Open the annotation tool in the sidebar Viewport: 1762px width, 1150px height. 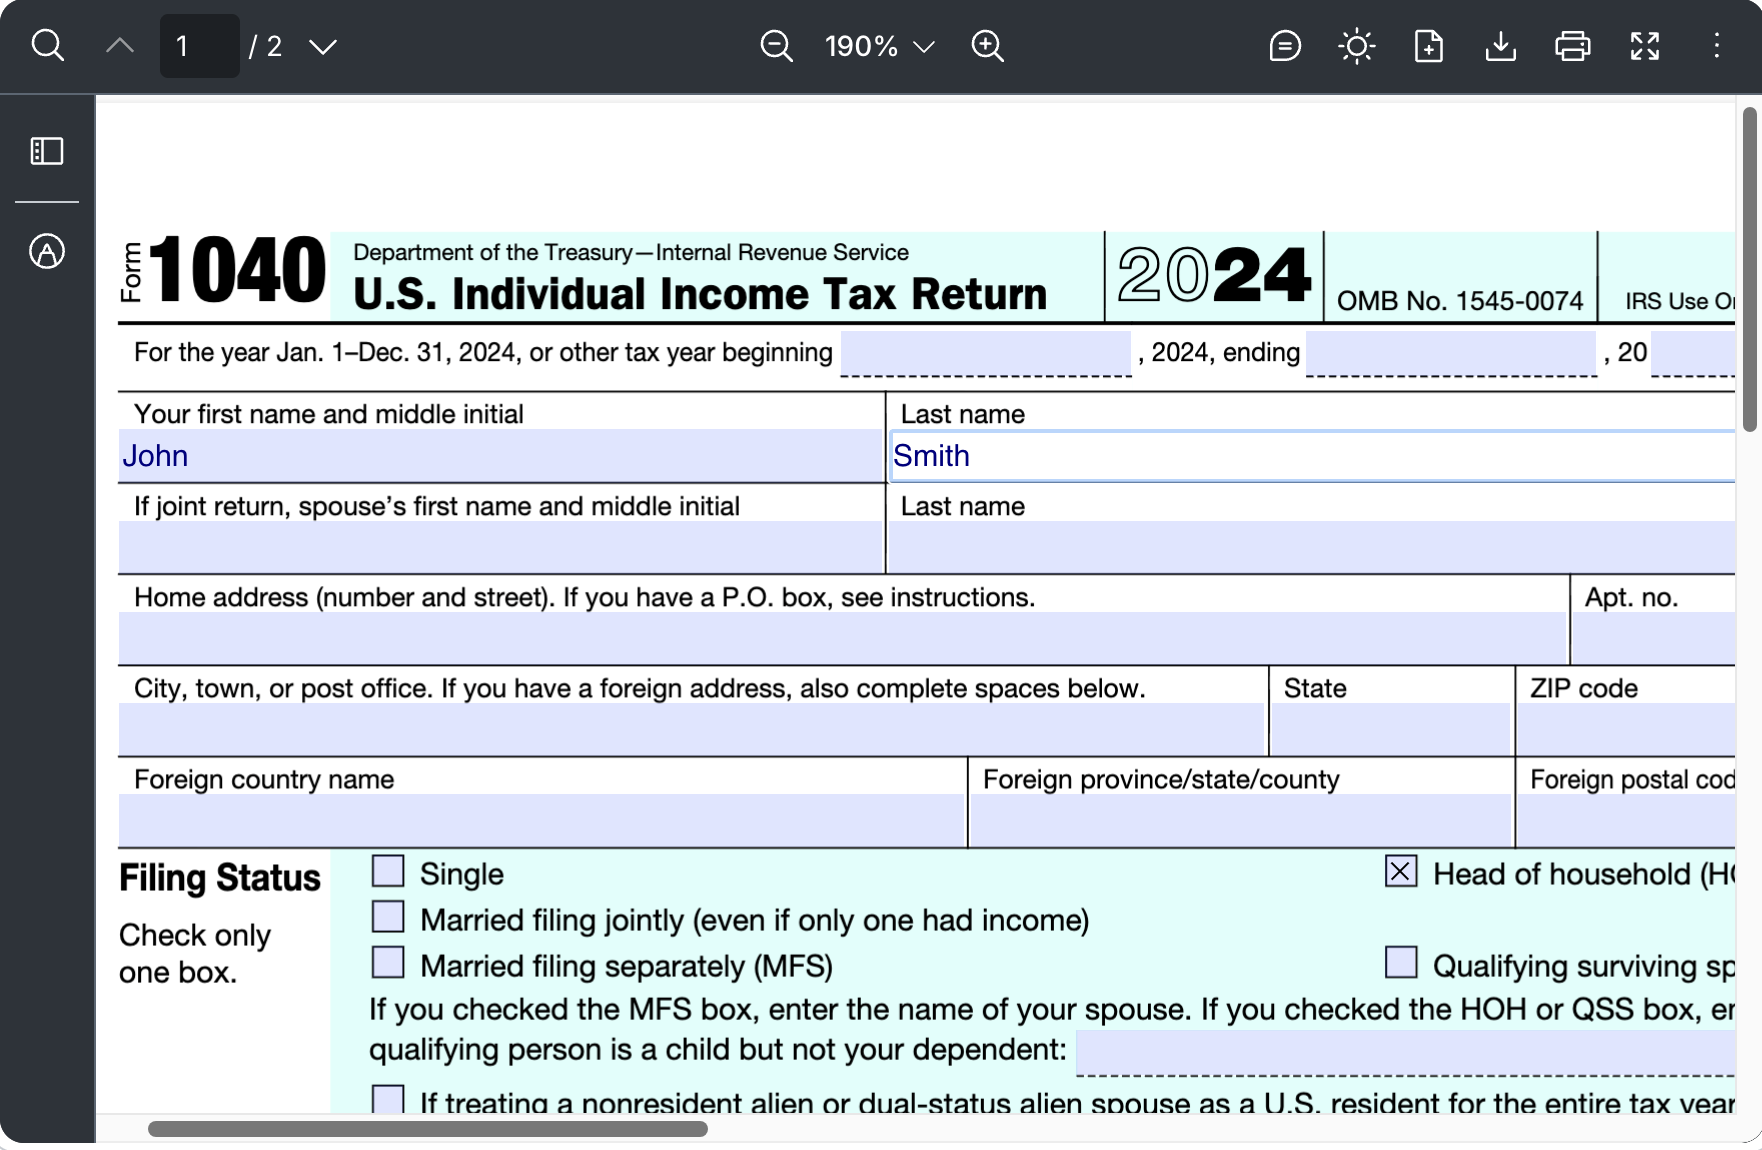coord(47,251)
